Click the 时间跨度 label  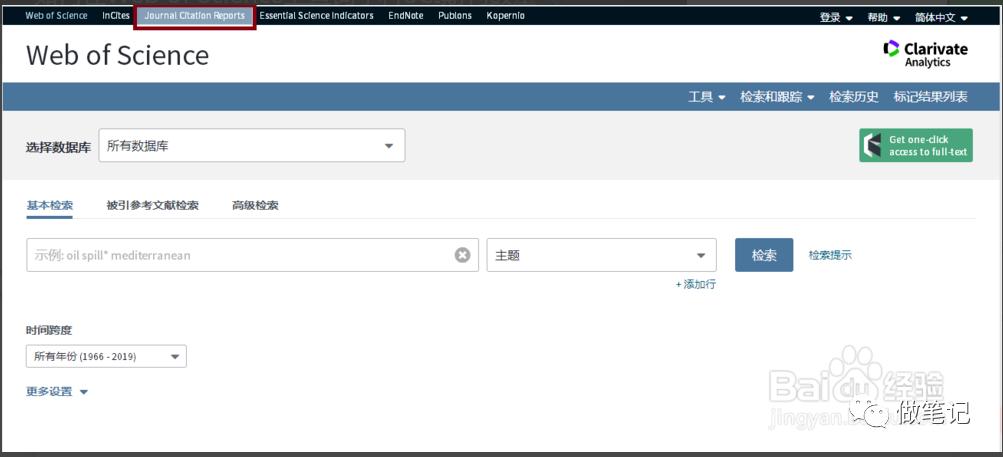49,330
